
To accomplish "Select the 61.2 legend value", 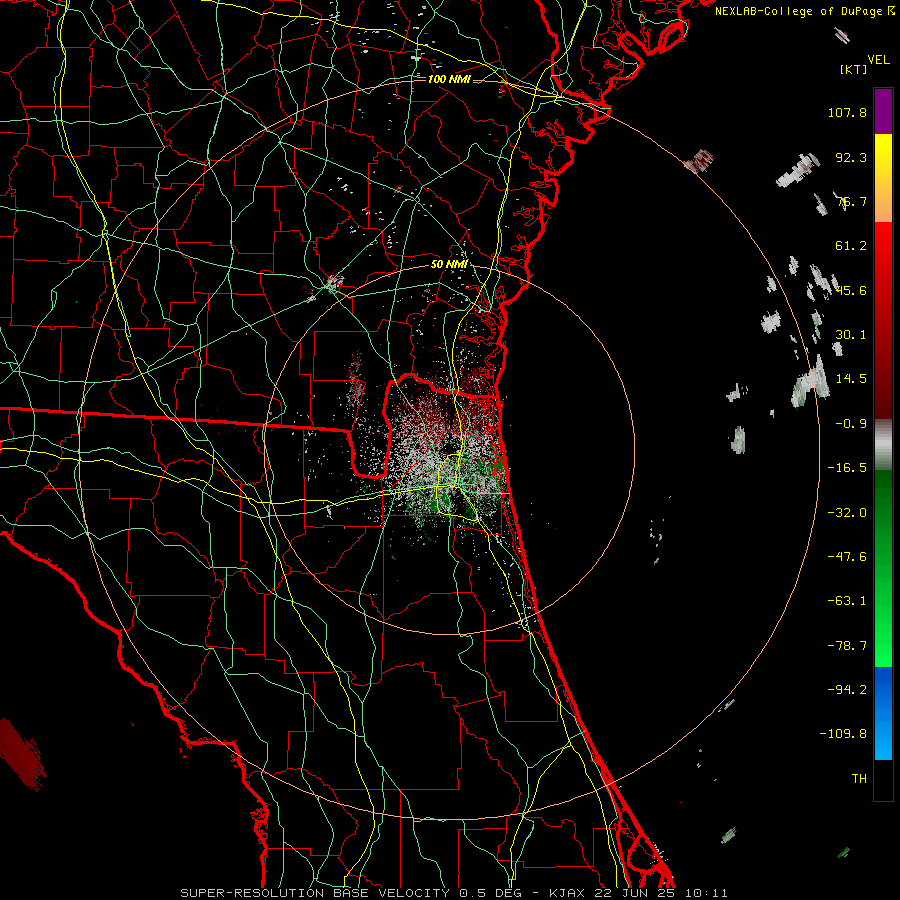I will pos(851,246).
